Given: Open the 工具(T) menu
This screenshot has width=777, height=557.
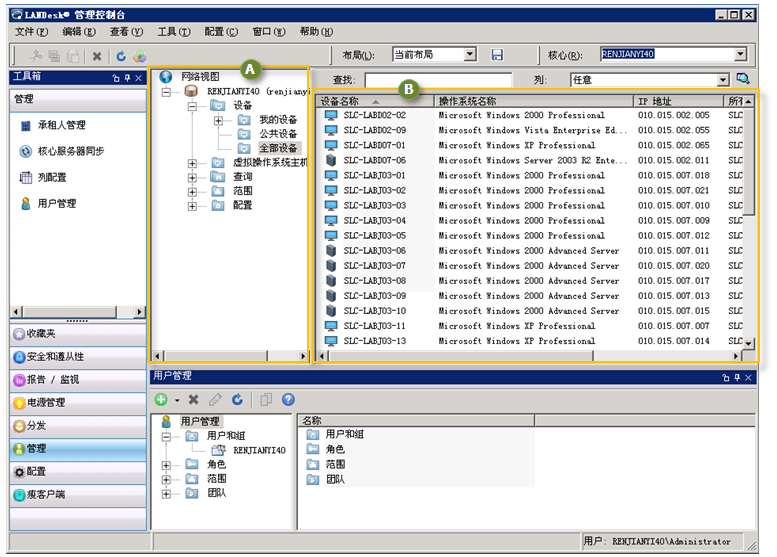Looking at the screenshot, I should [x=173, y=32].
